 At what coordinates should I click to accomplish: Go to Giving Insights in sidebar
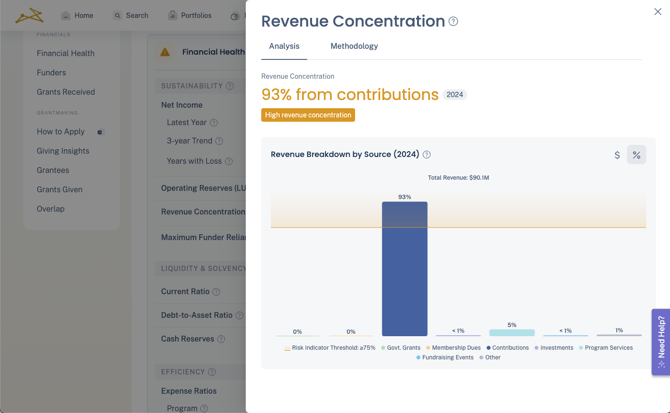pos(63,151)
